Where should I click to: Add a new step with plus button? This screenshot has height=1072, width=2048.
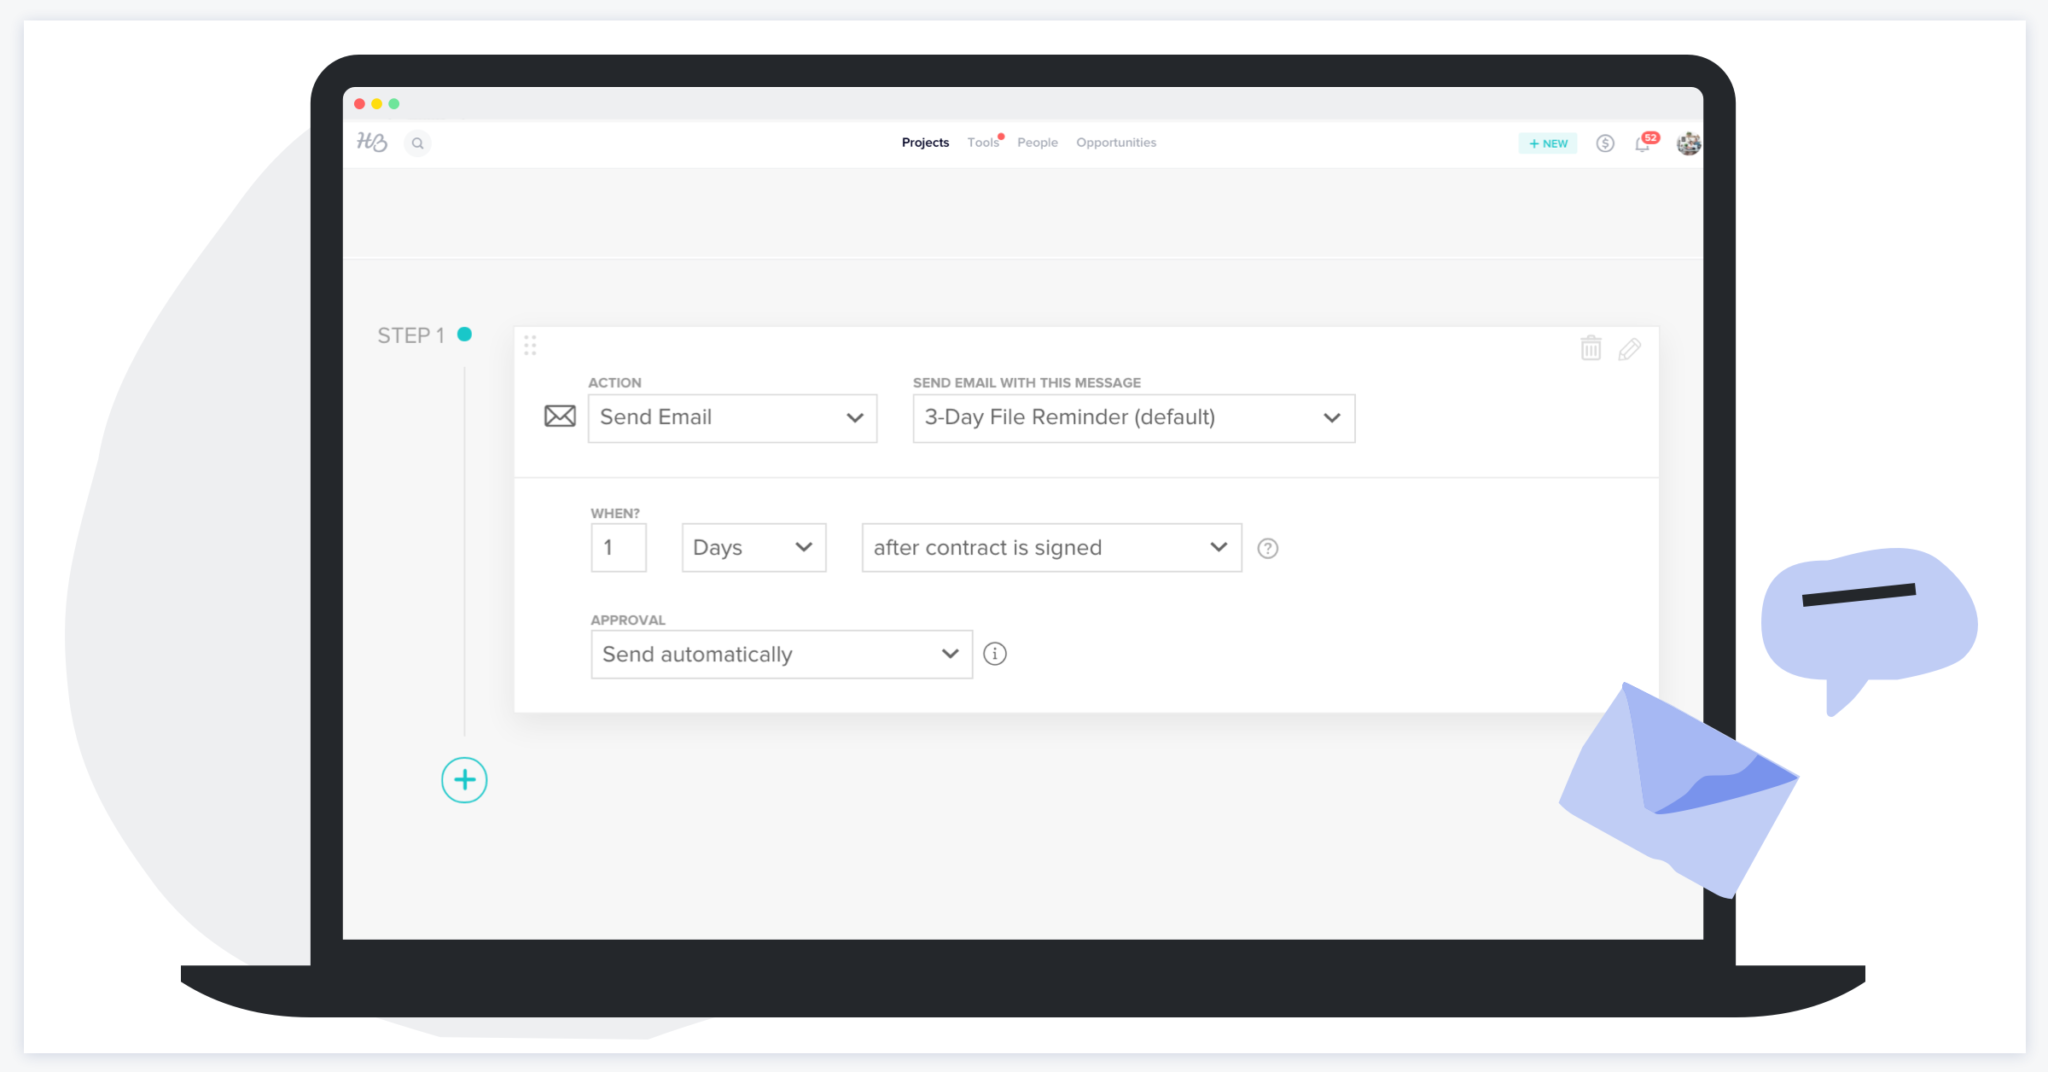[464, 780]
